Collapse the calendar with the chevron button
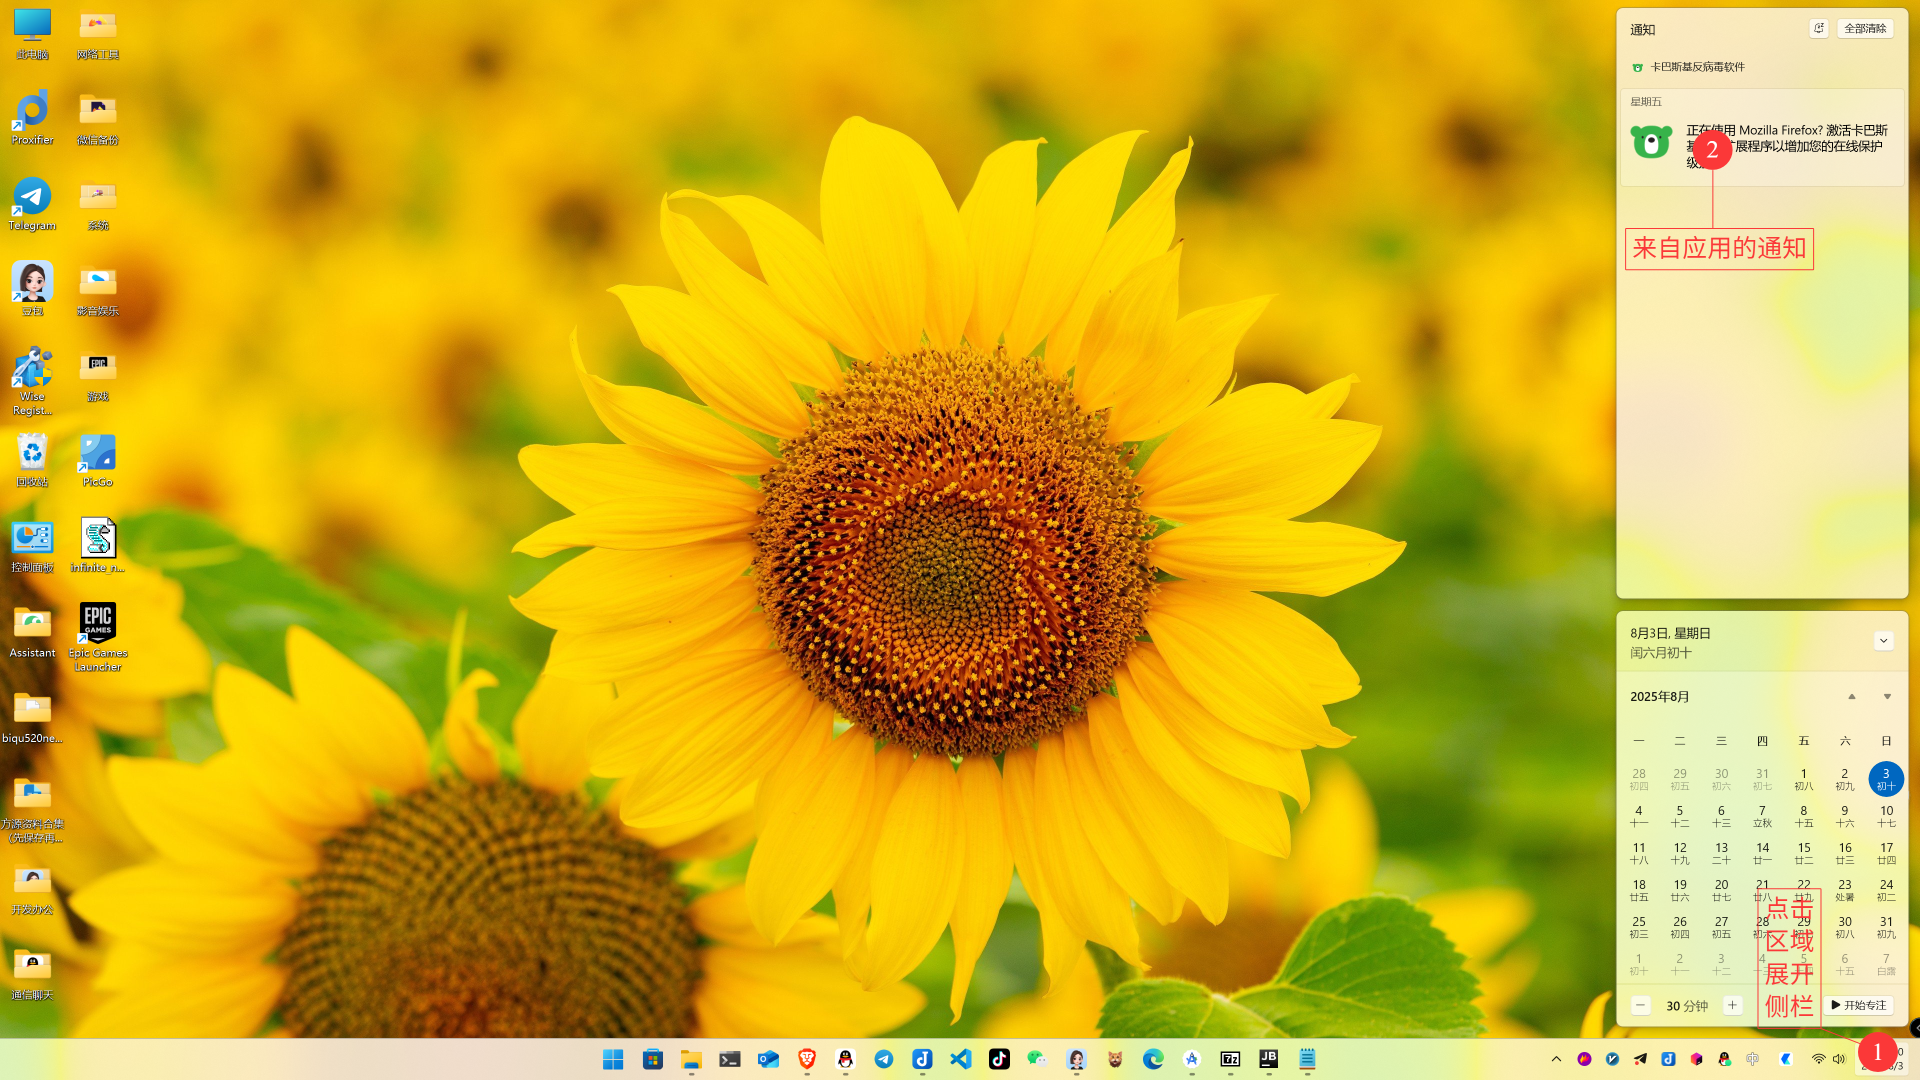 (1883, 640)
